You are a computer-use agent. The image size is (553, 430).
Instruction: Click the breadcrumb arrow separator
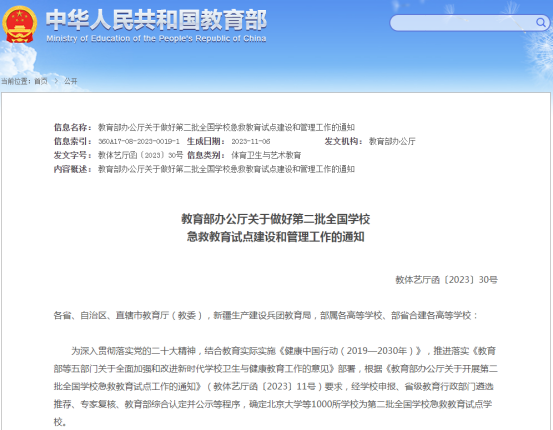point(56,81)
